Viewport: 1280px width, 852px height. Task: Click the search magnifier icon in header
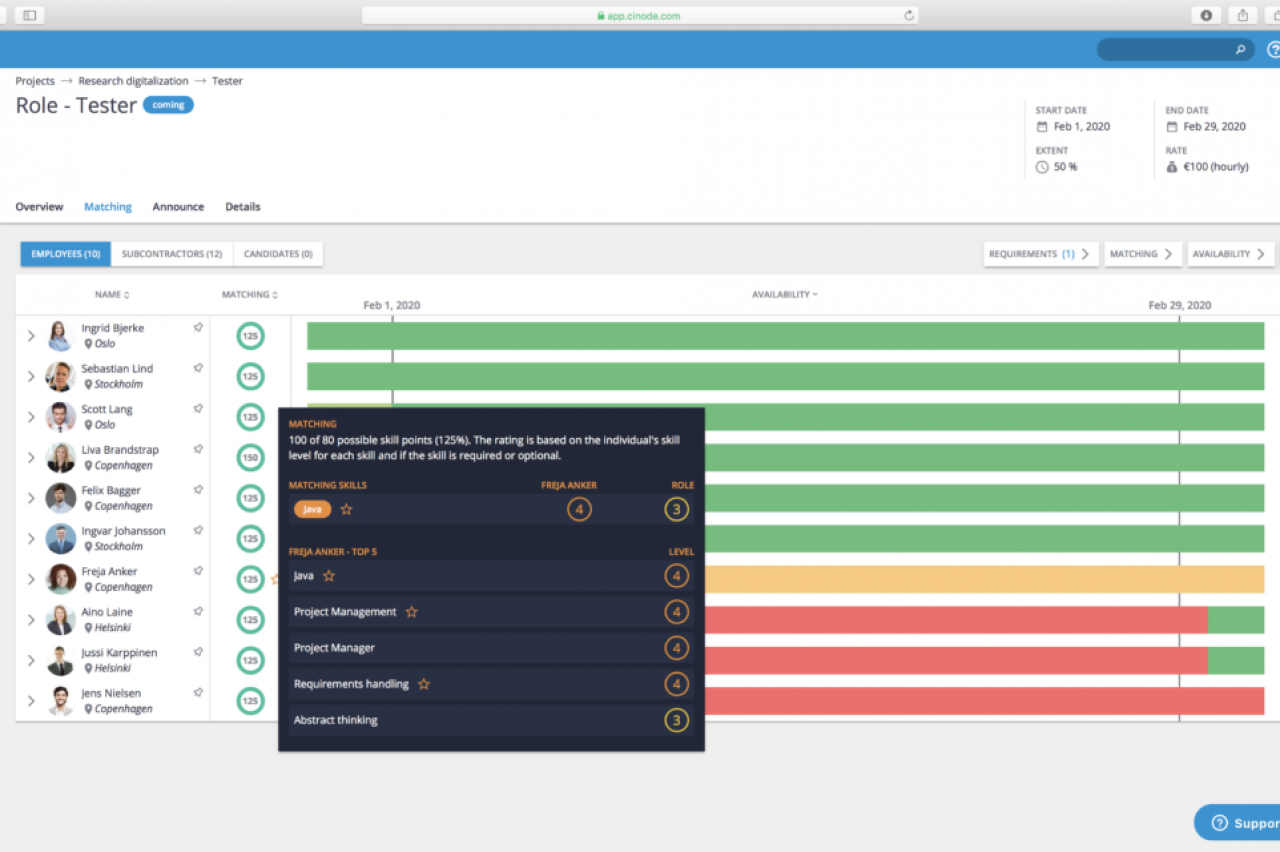click(x=1240, y=49)
